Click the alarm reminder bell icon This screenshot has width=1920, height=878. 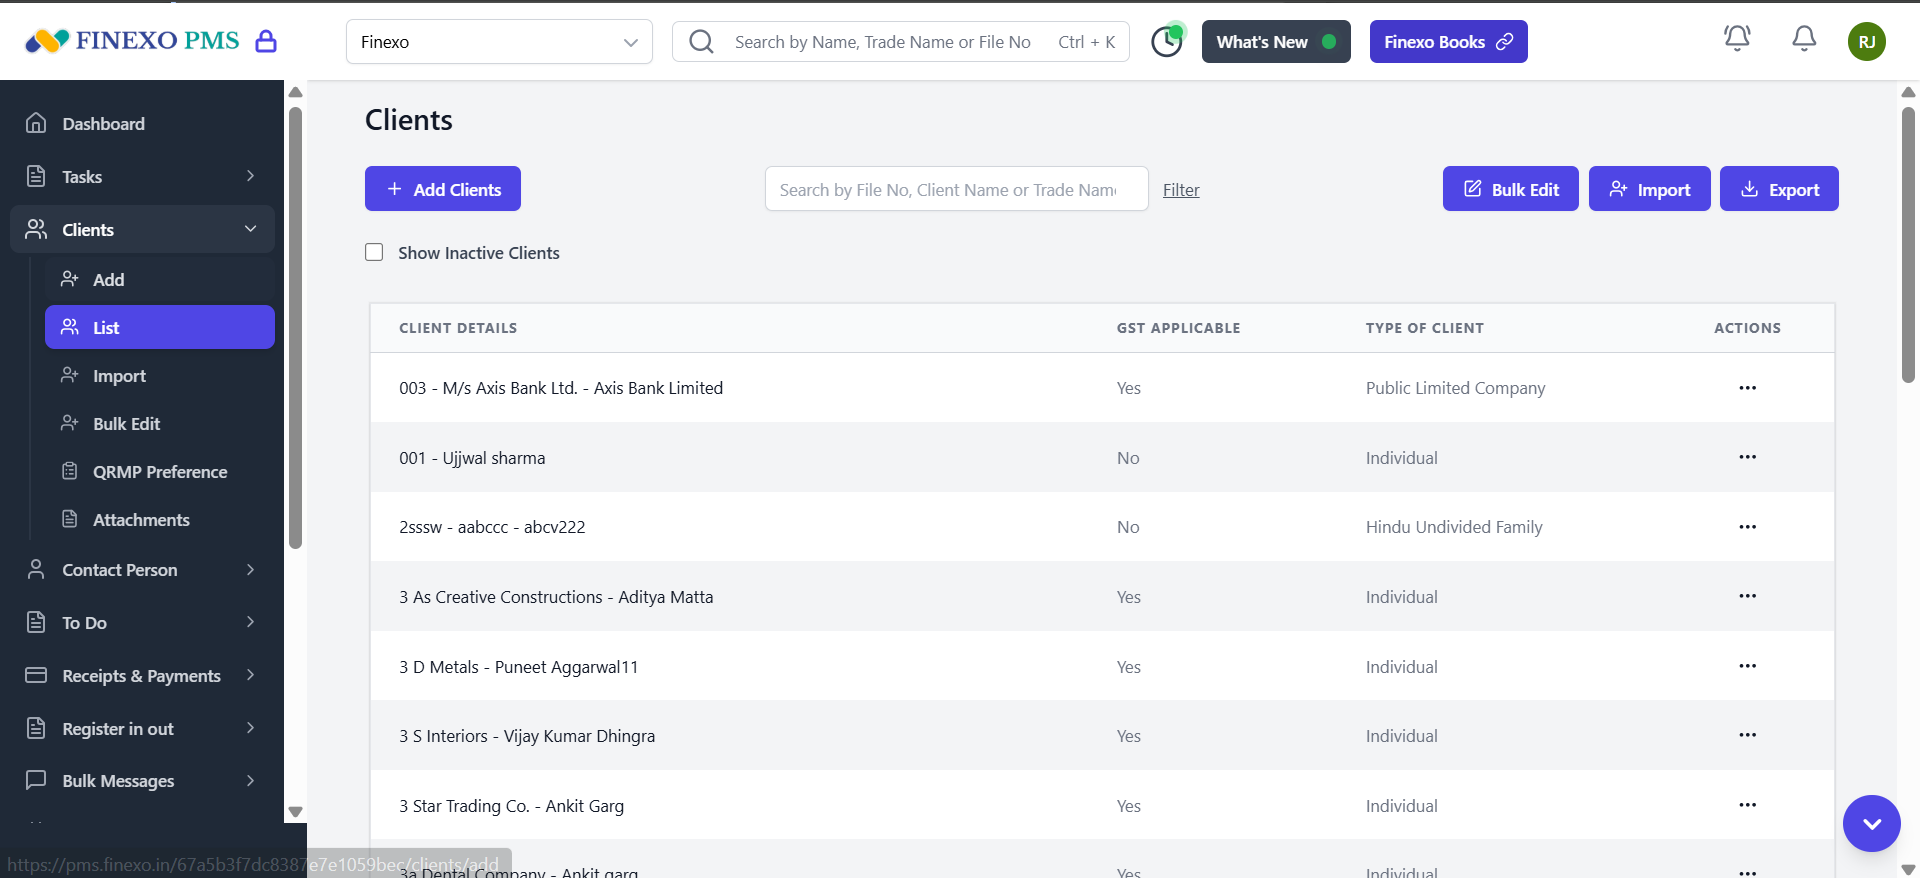pyautogui.click(x=1737, y=39)
